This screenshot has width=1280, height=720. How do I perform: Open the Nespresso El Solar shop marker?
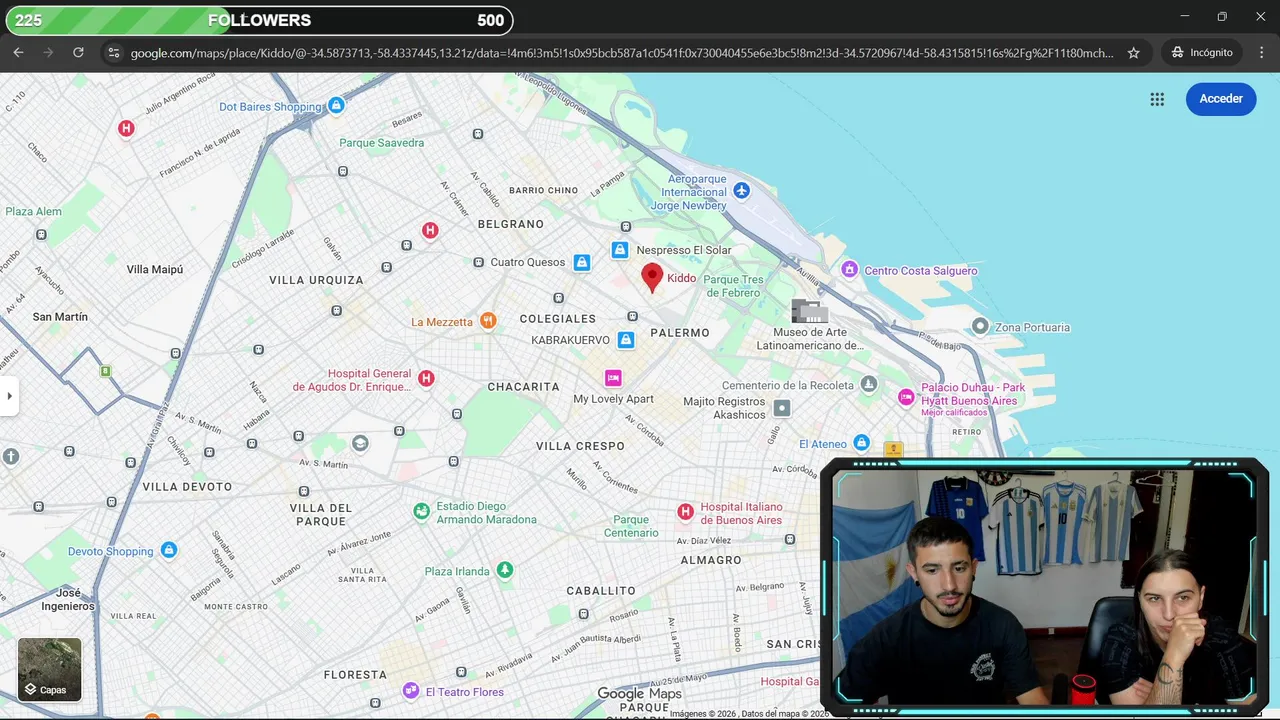coord(620,249)
